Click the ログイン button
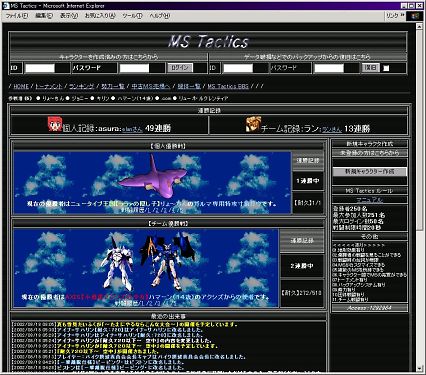426x375 pixels. click(180, 68)
